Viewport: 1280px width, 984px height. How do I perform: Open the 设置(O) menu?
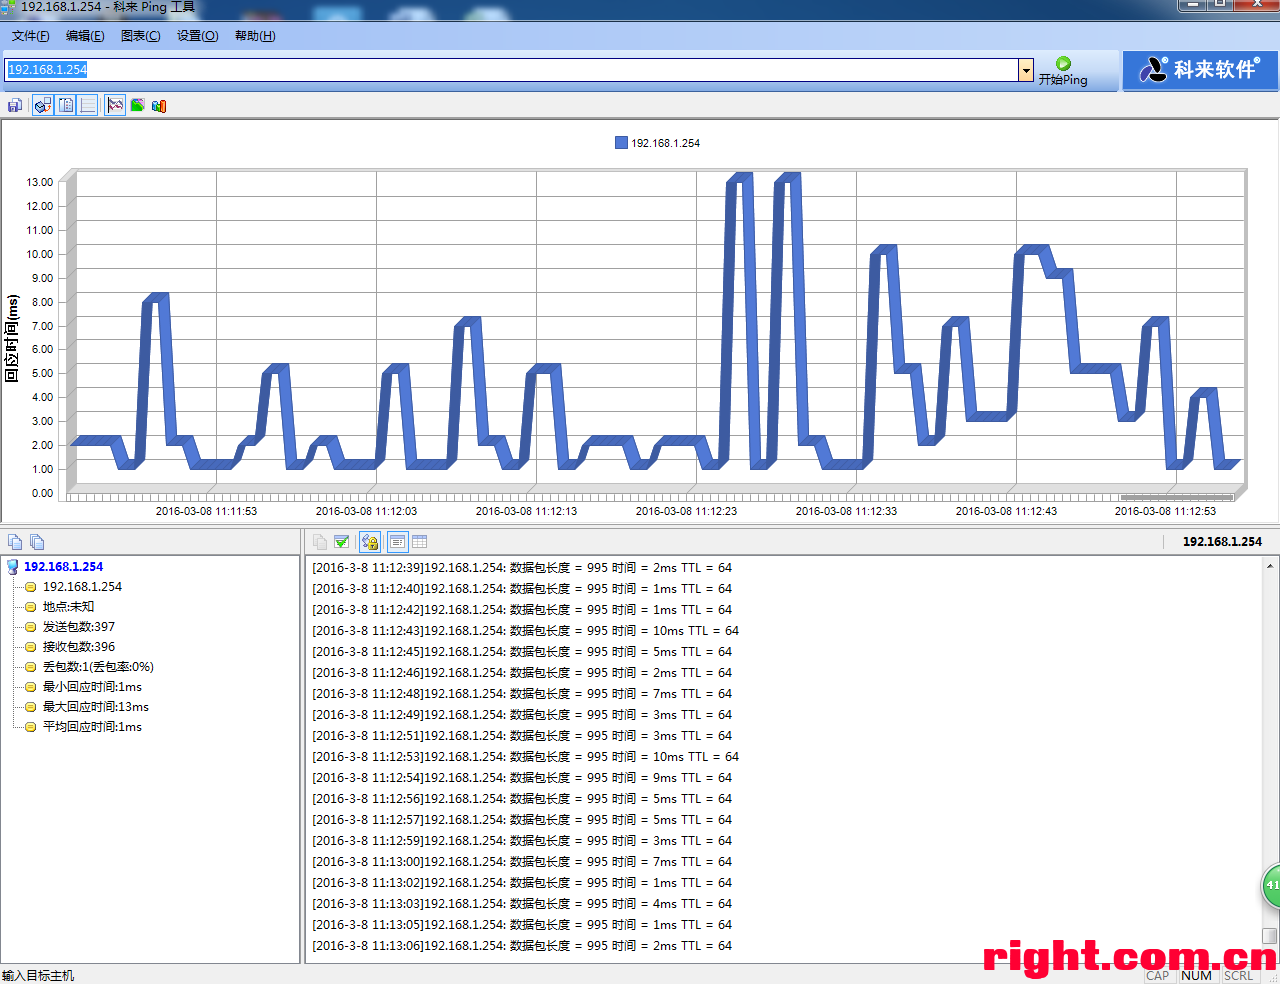point(197,36)
